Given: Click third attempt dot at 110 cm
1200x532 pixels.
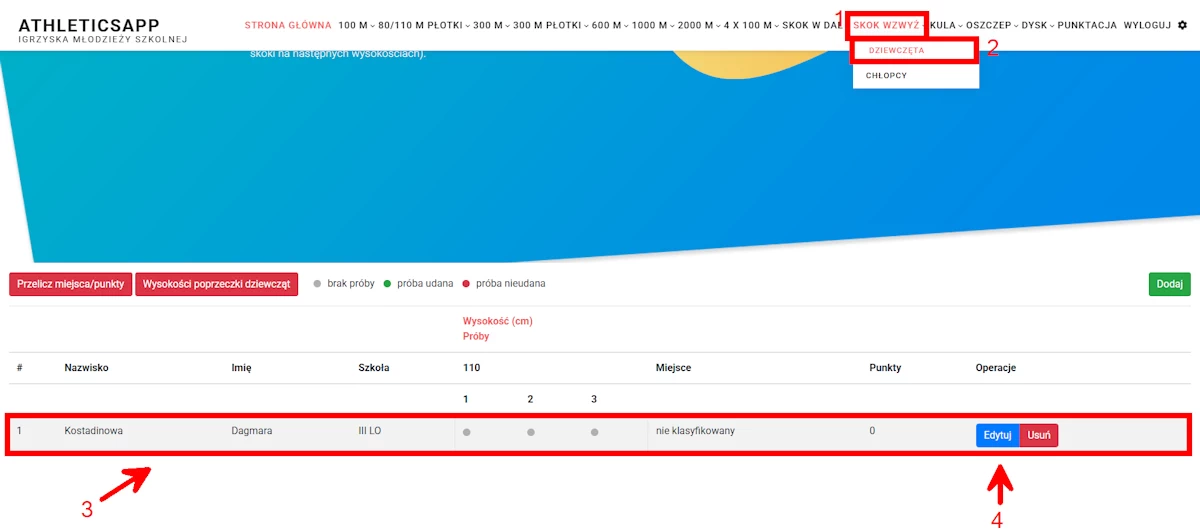Looking at the screenshot, I should point(594,432).
